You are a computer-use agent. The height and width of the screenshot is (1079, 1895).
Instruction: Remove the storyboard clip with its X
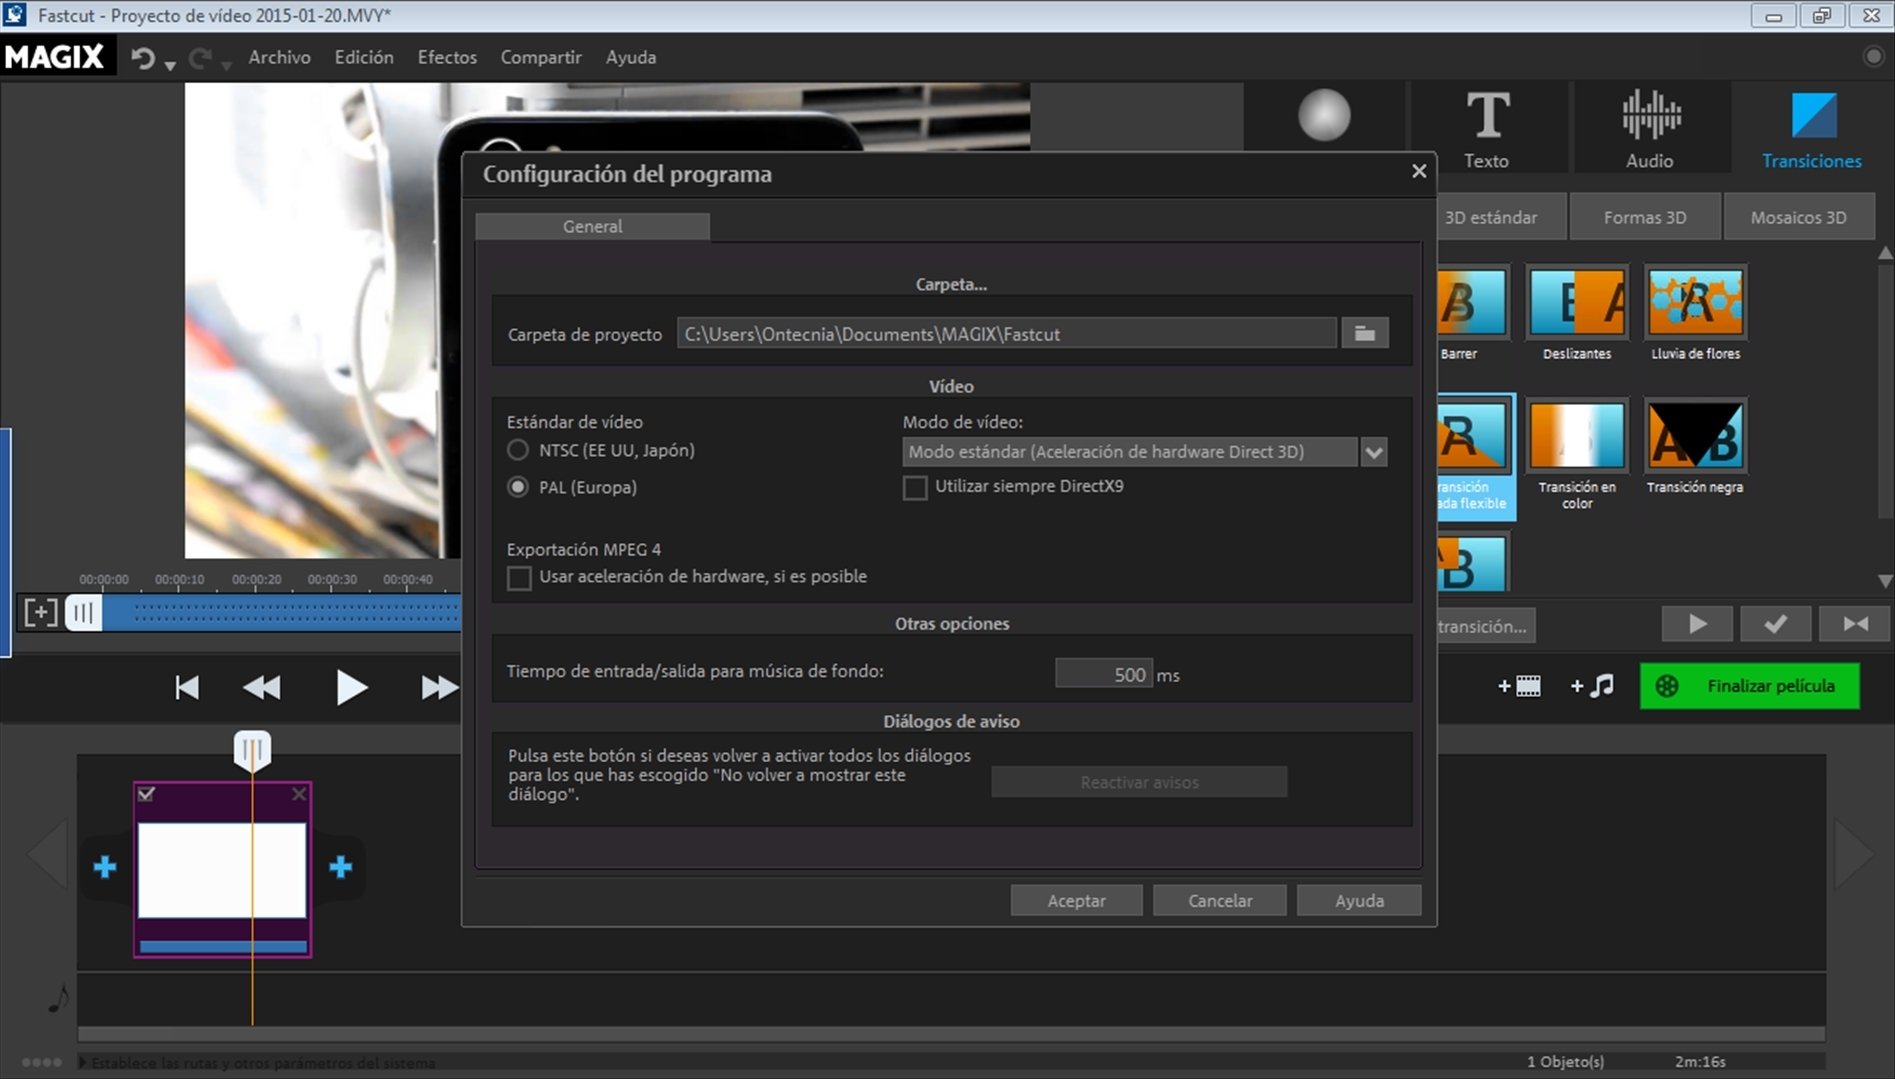point(298,794)
